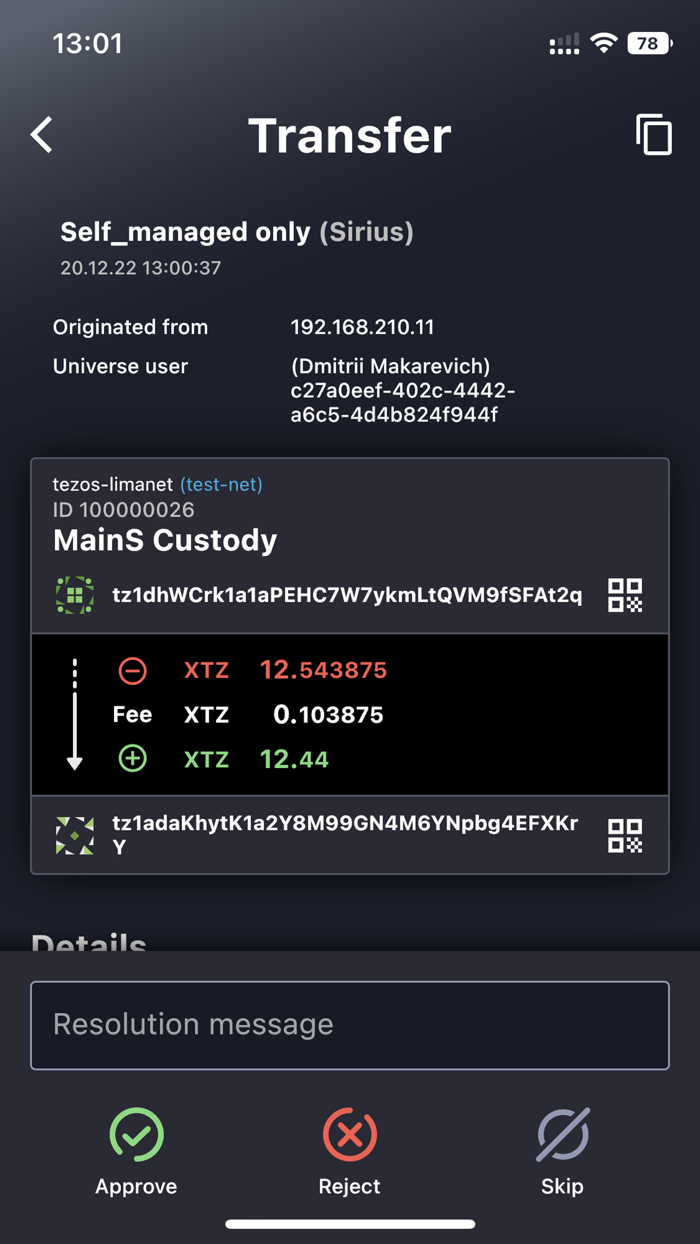Approve the pending transfer
The width and height of the screenshot is (700, 1244).
136,1150
